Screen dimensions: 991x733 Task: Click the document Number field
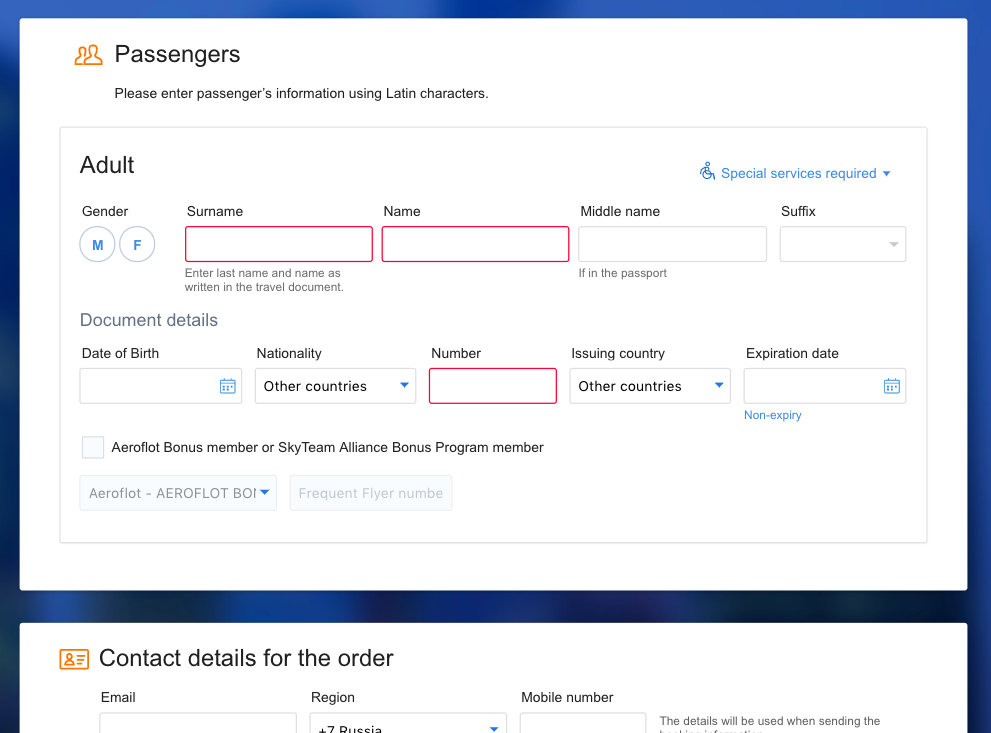click(493, 386)
